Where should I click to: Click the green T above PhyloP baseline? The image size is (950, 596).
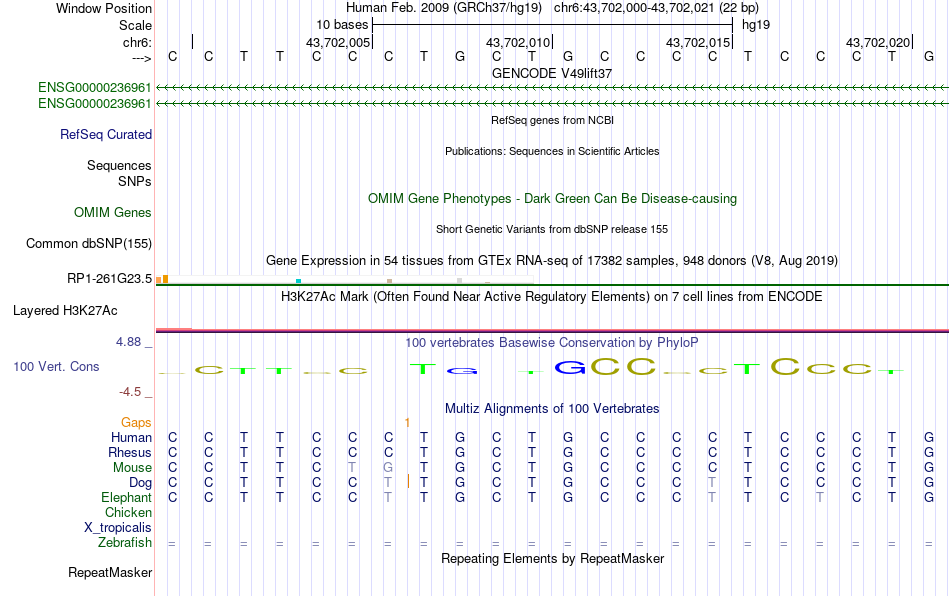click(423, 368)
